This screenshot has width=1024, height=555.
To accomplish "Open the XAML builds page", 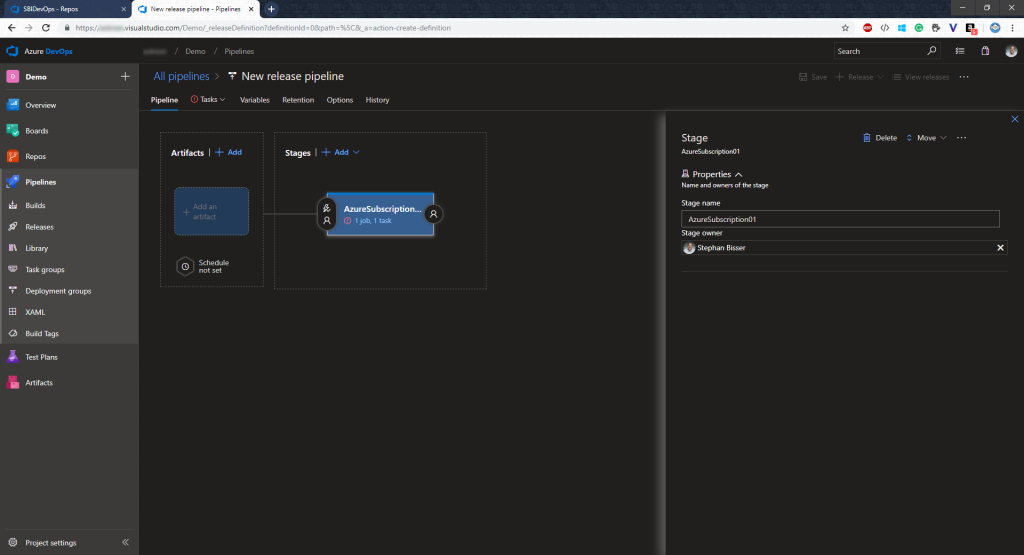I will (35, 312).
